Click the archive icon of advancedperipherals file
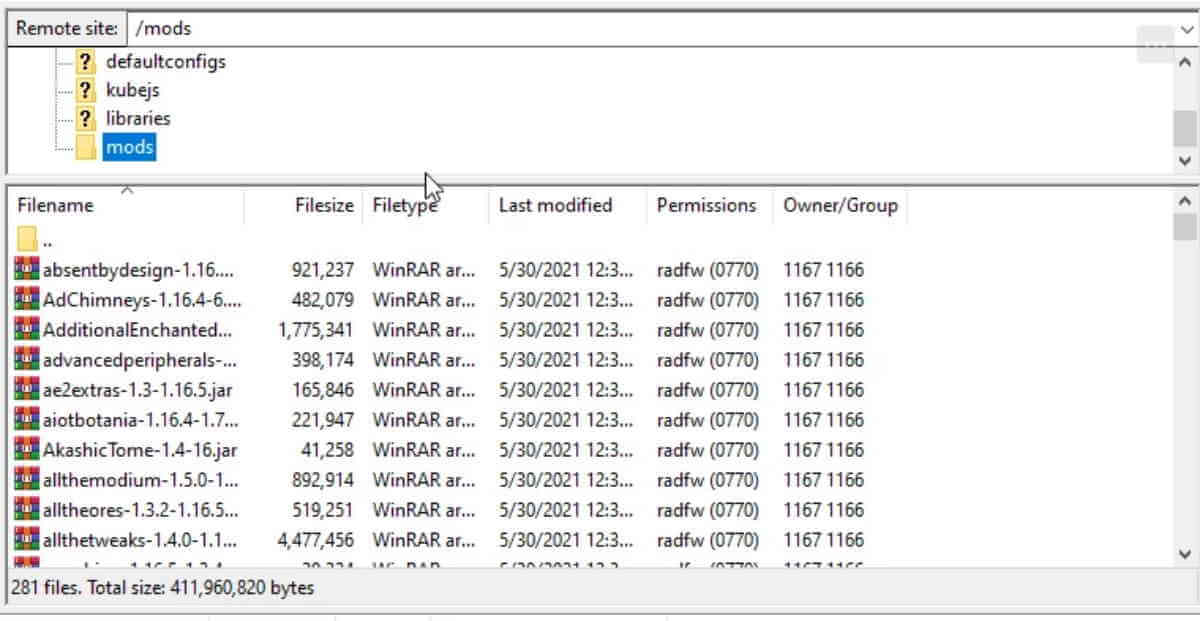 [x=27, y=359]
